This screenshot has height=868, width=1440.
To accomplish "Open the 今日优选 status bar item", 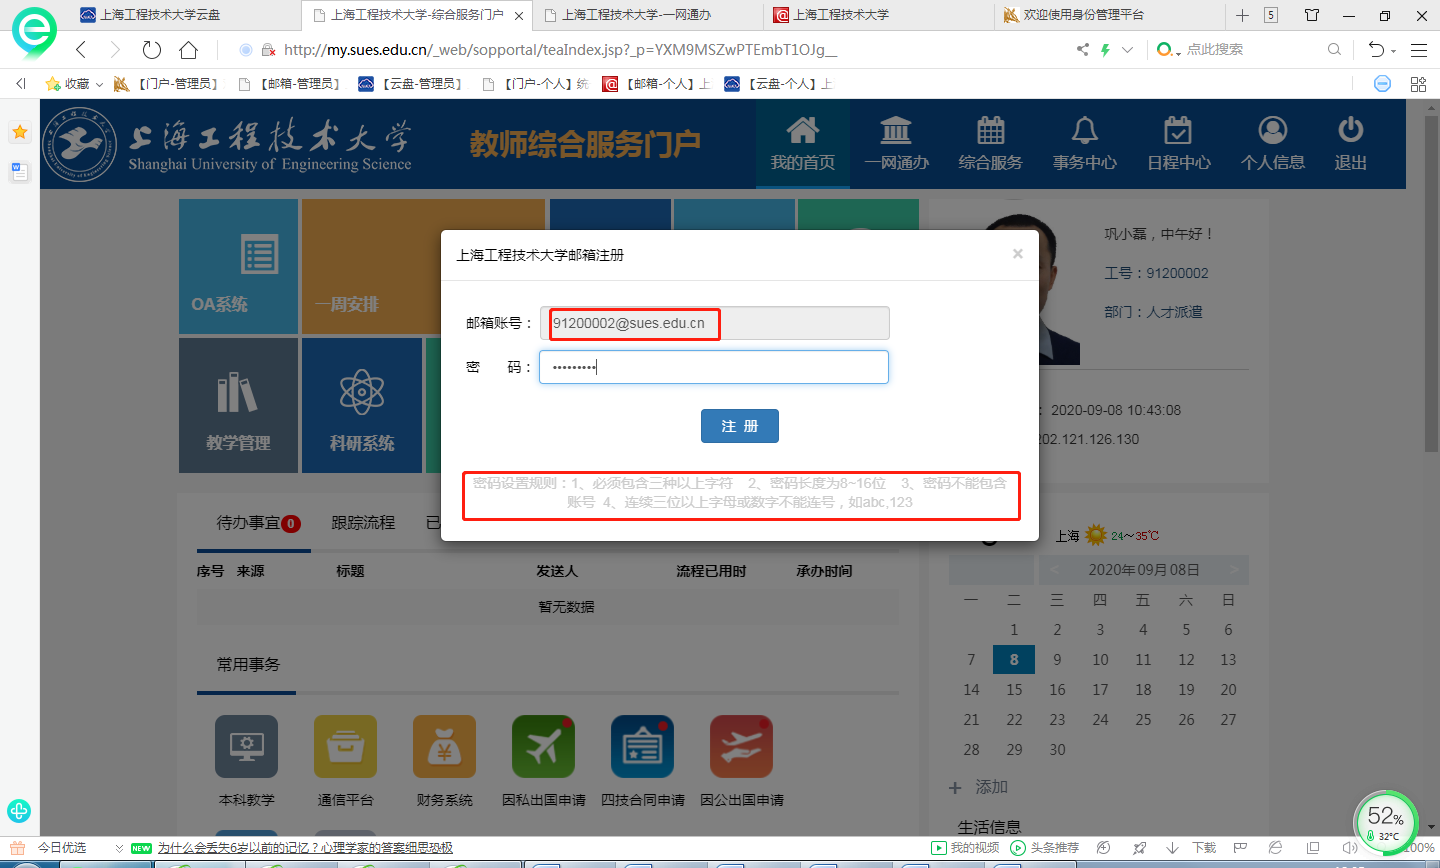I will tap(62, 848).
